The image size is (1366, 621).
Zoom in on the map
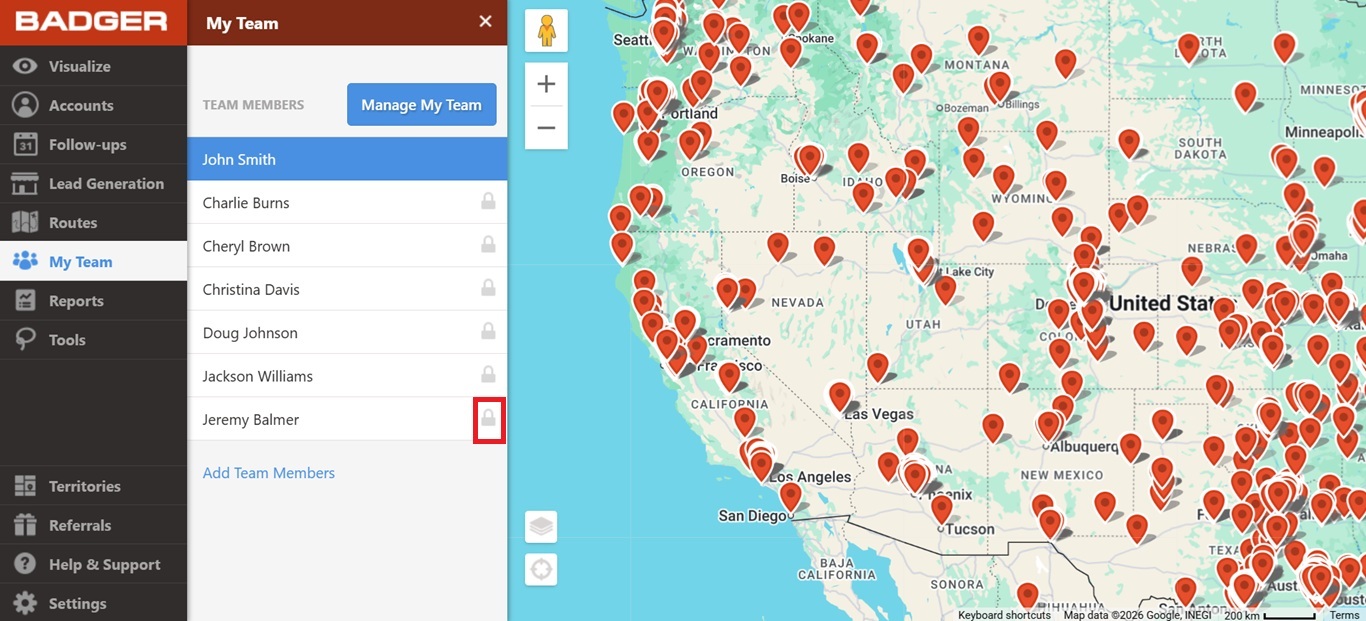(x=546, y=84)
